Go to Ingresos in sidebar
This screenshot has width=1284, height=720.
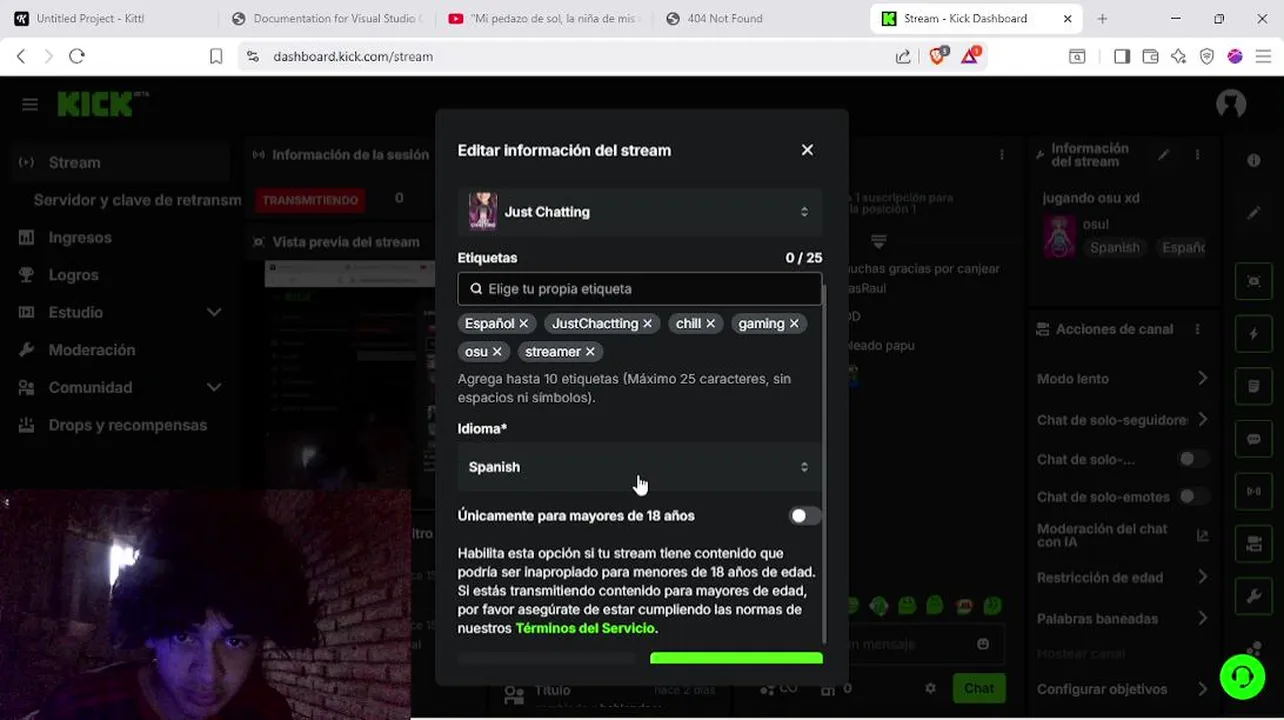[80, 238]
